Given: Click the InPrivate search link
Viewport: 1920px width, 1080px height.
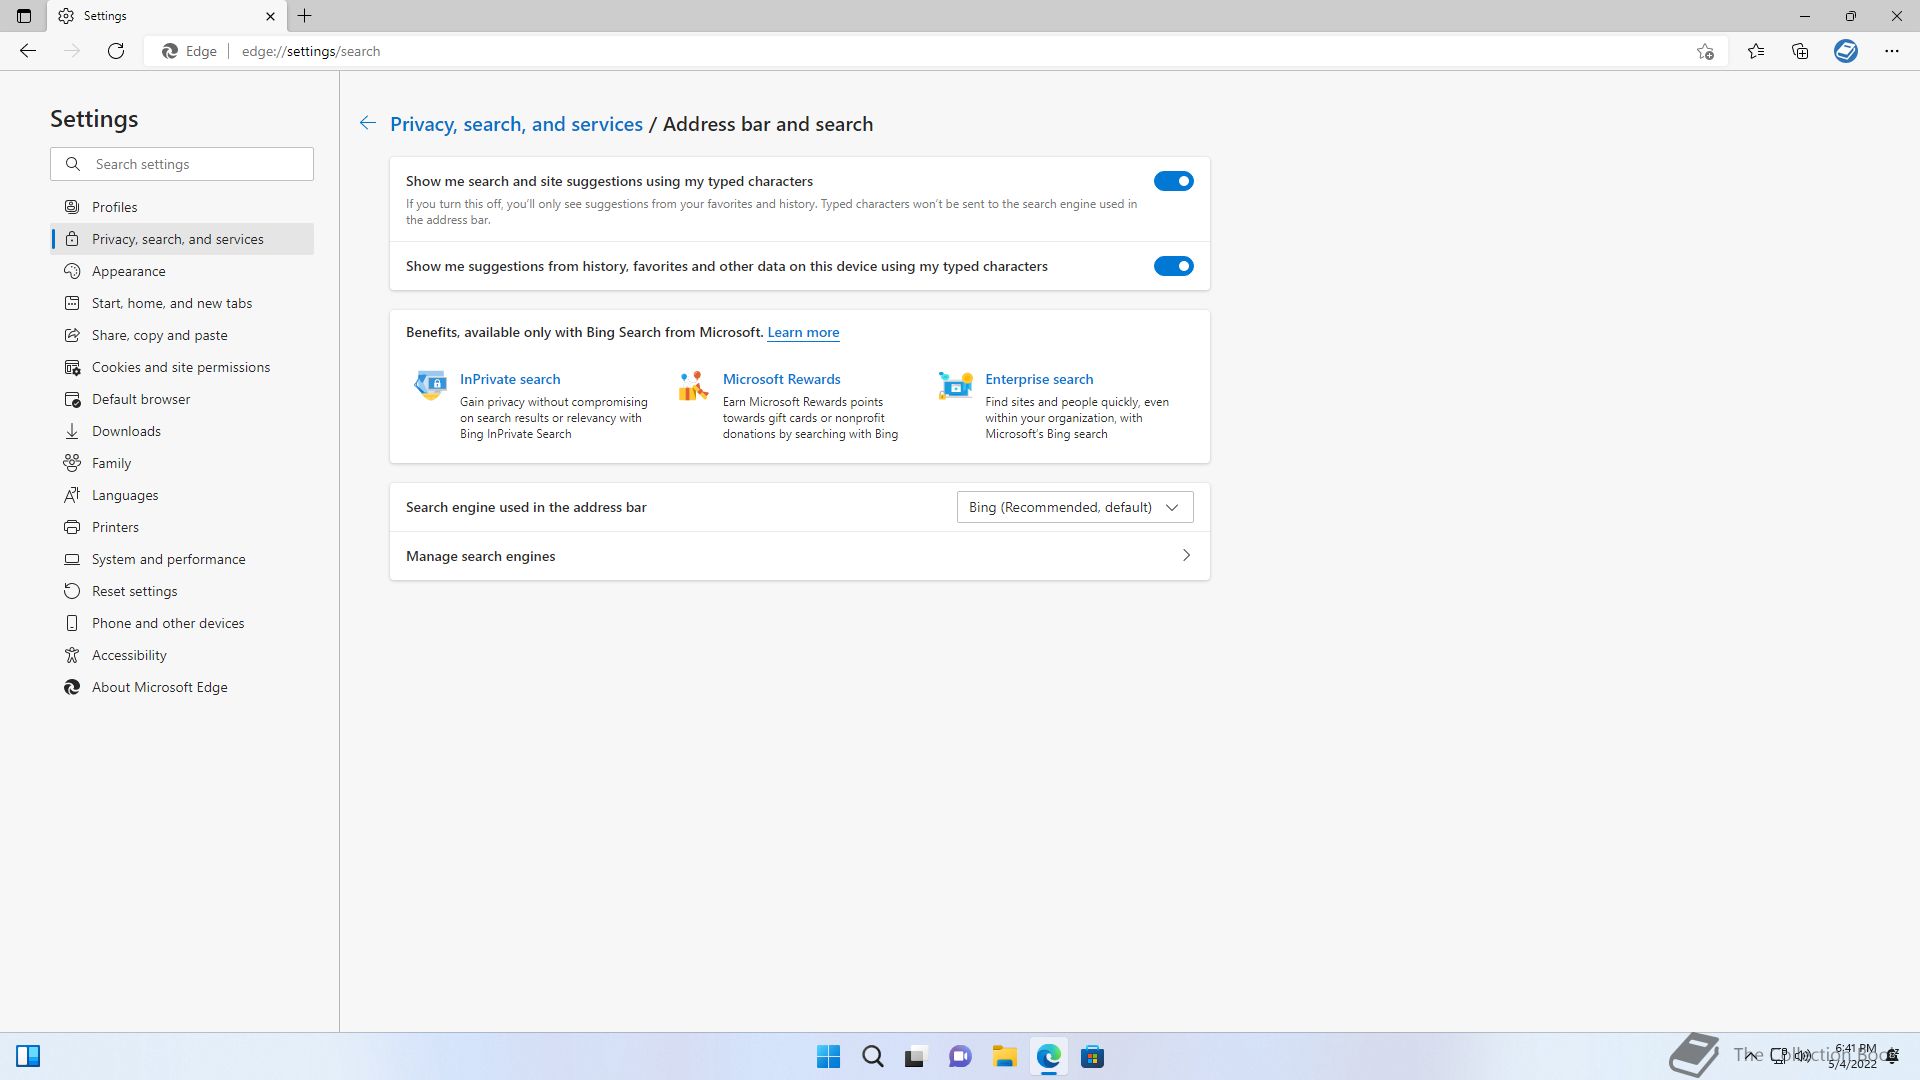Looking at the screenshot, I should 510,379.
